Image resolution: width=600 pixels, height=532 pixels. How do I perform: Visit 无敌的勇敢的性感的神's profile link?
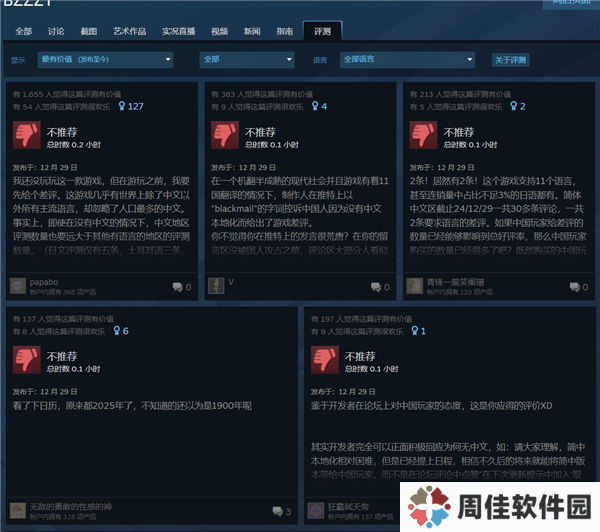click(70, 507)
